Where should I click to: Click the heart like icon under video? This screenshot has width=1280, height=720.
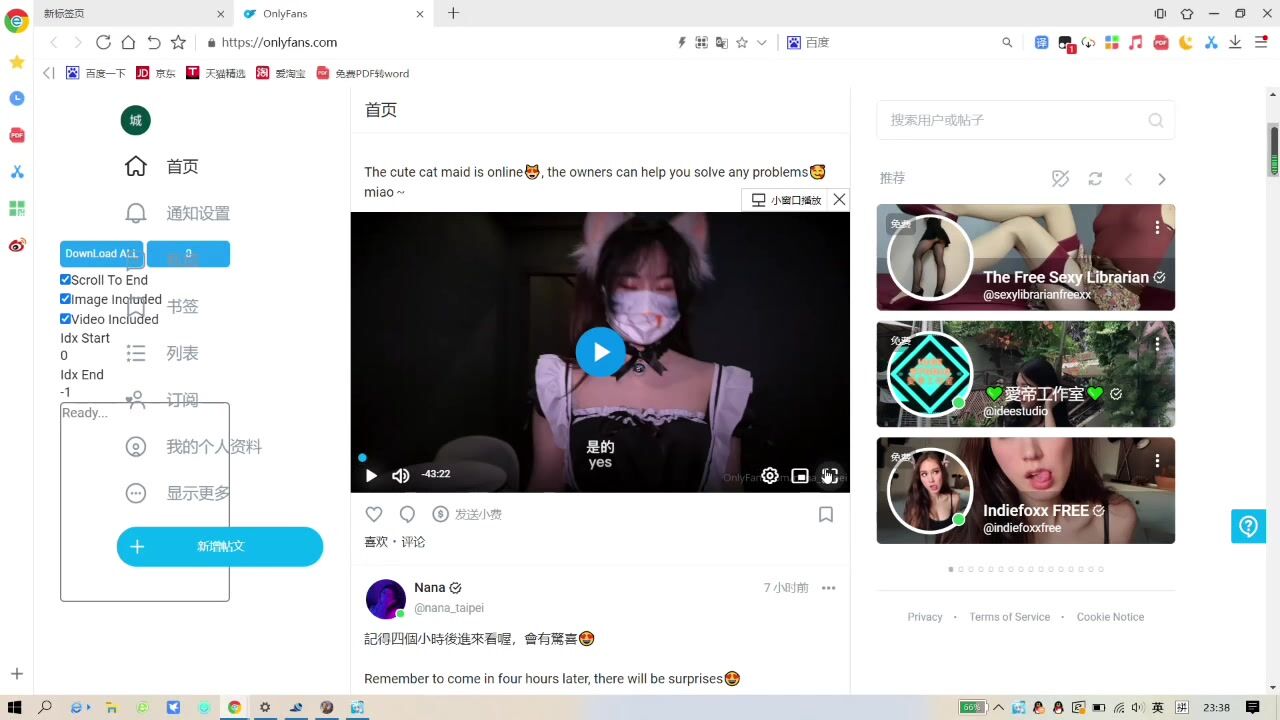(x=374, y=514)
